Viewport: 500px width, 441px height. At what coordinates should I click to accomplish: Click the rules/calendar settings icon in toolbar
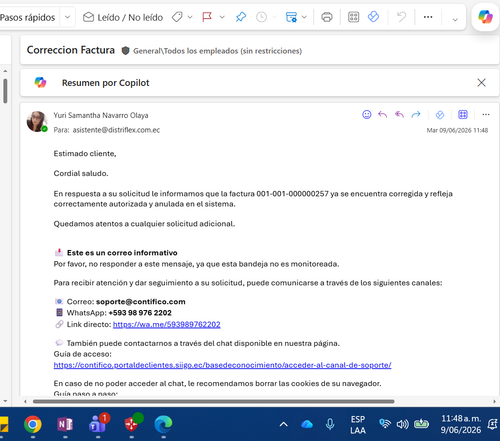coord(291,17)
